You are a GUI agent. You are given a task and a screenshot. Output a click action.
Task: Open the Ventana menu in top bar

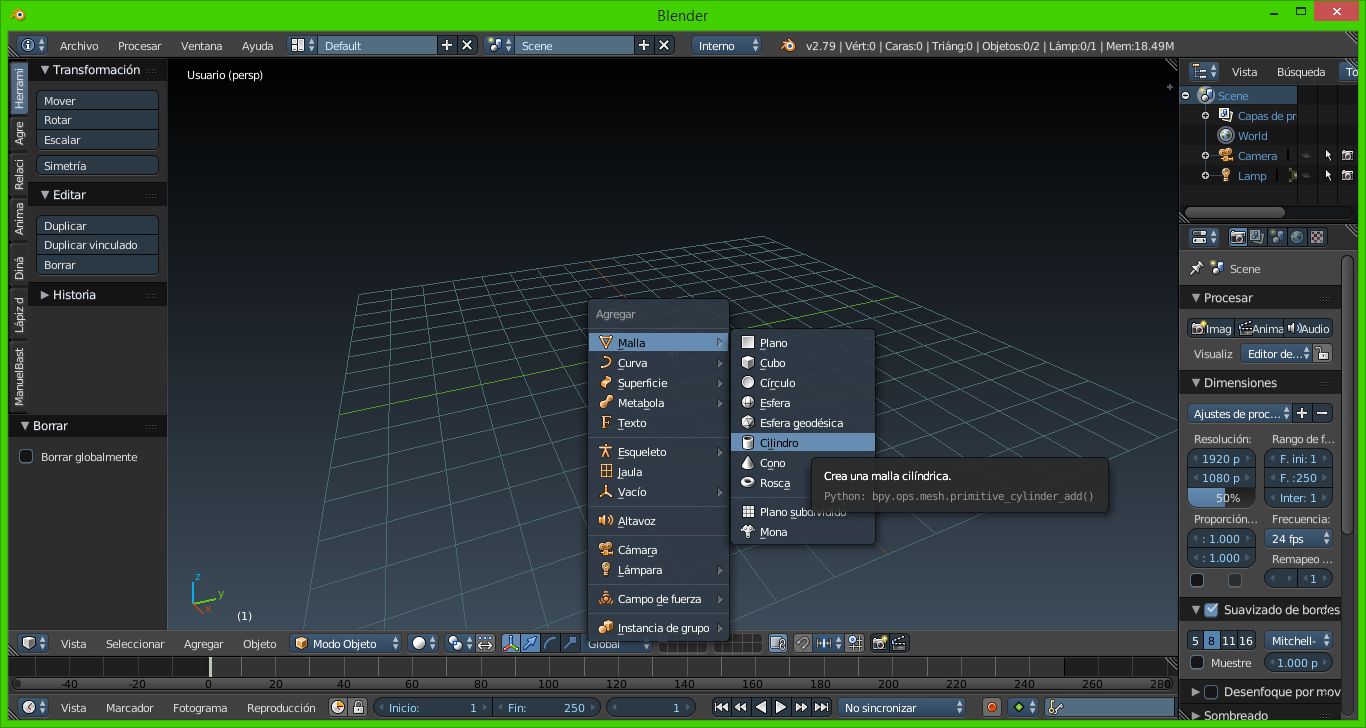[x=201, y=46]
